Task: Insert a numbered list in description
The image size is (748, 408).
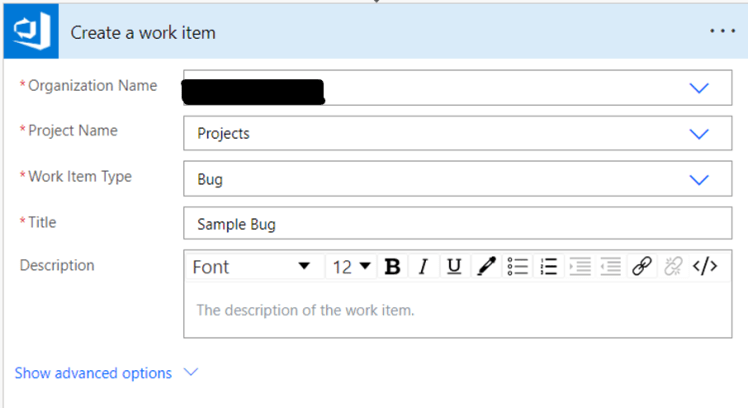Action: click(x=548, y=267)
